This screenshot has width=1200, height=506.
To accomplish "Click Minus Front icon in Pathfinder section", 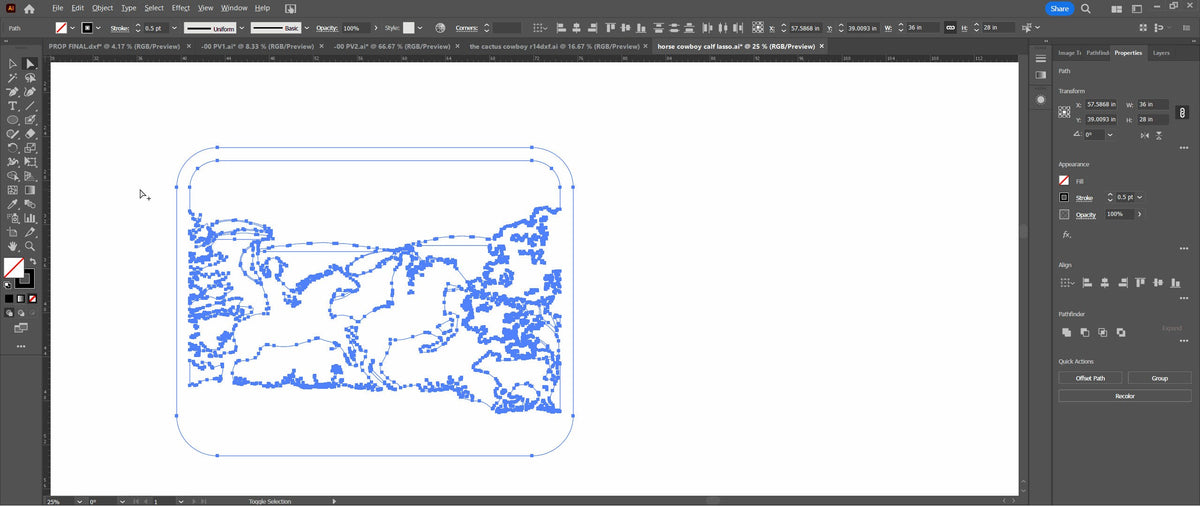I will click(x=1085, y=331).
